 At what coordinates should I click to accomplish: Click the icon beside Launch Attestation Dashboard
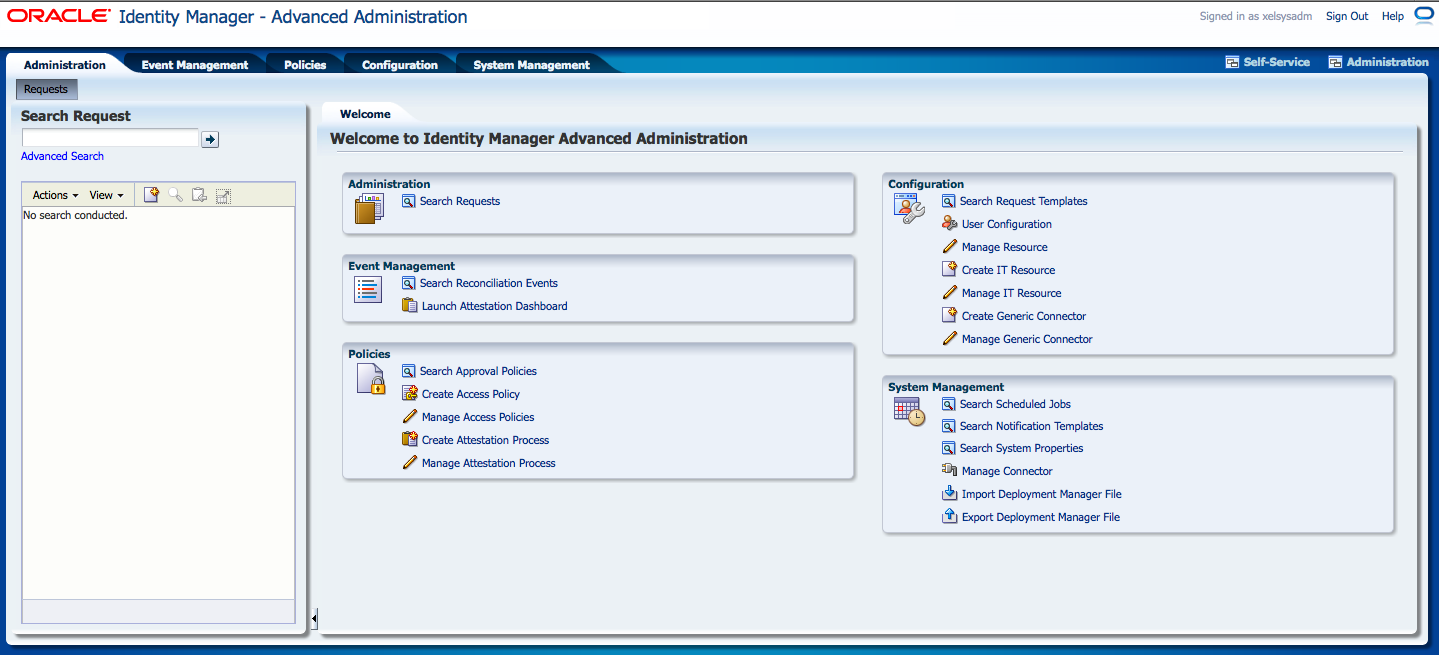click(409, 306)
